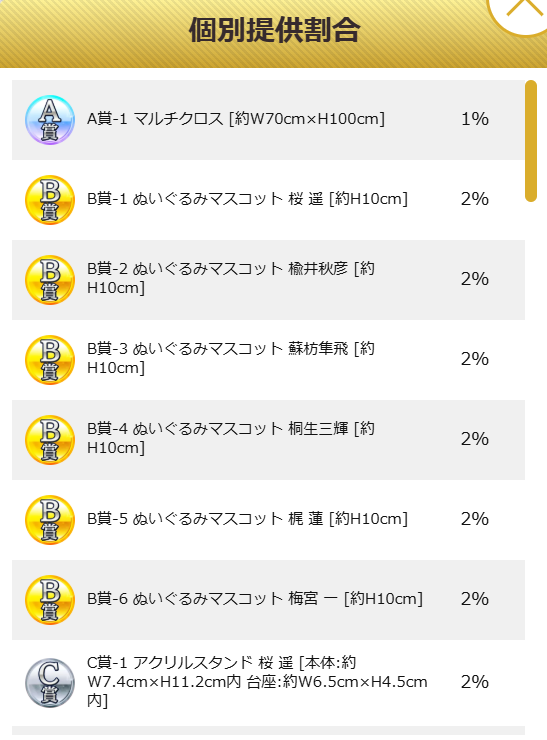Click the B賞 badge beside B賞-6 梅宮 一

(50, 600)
